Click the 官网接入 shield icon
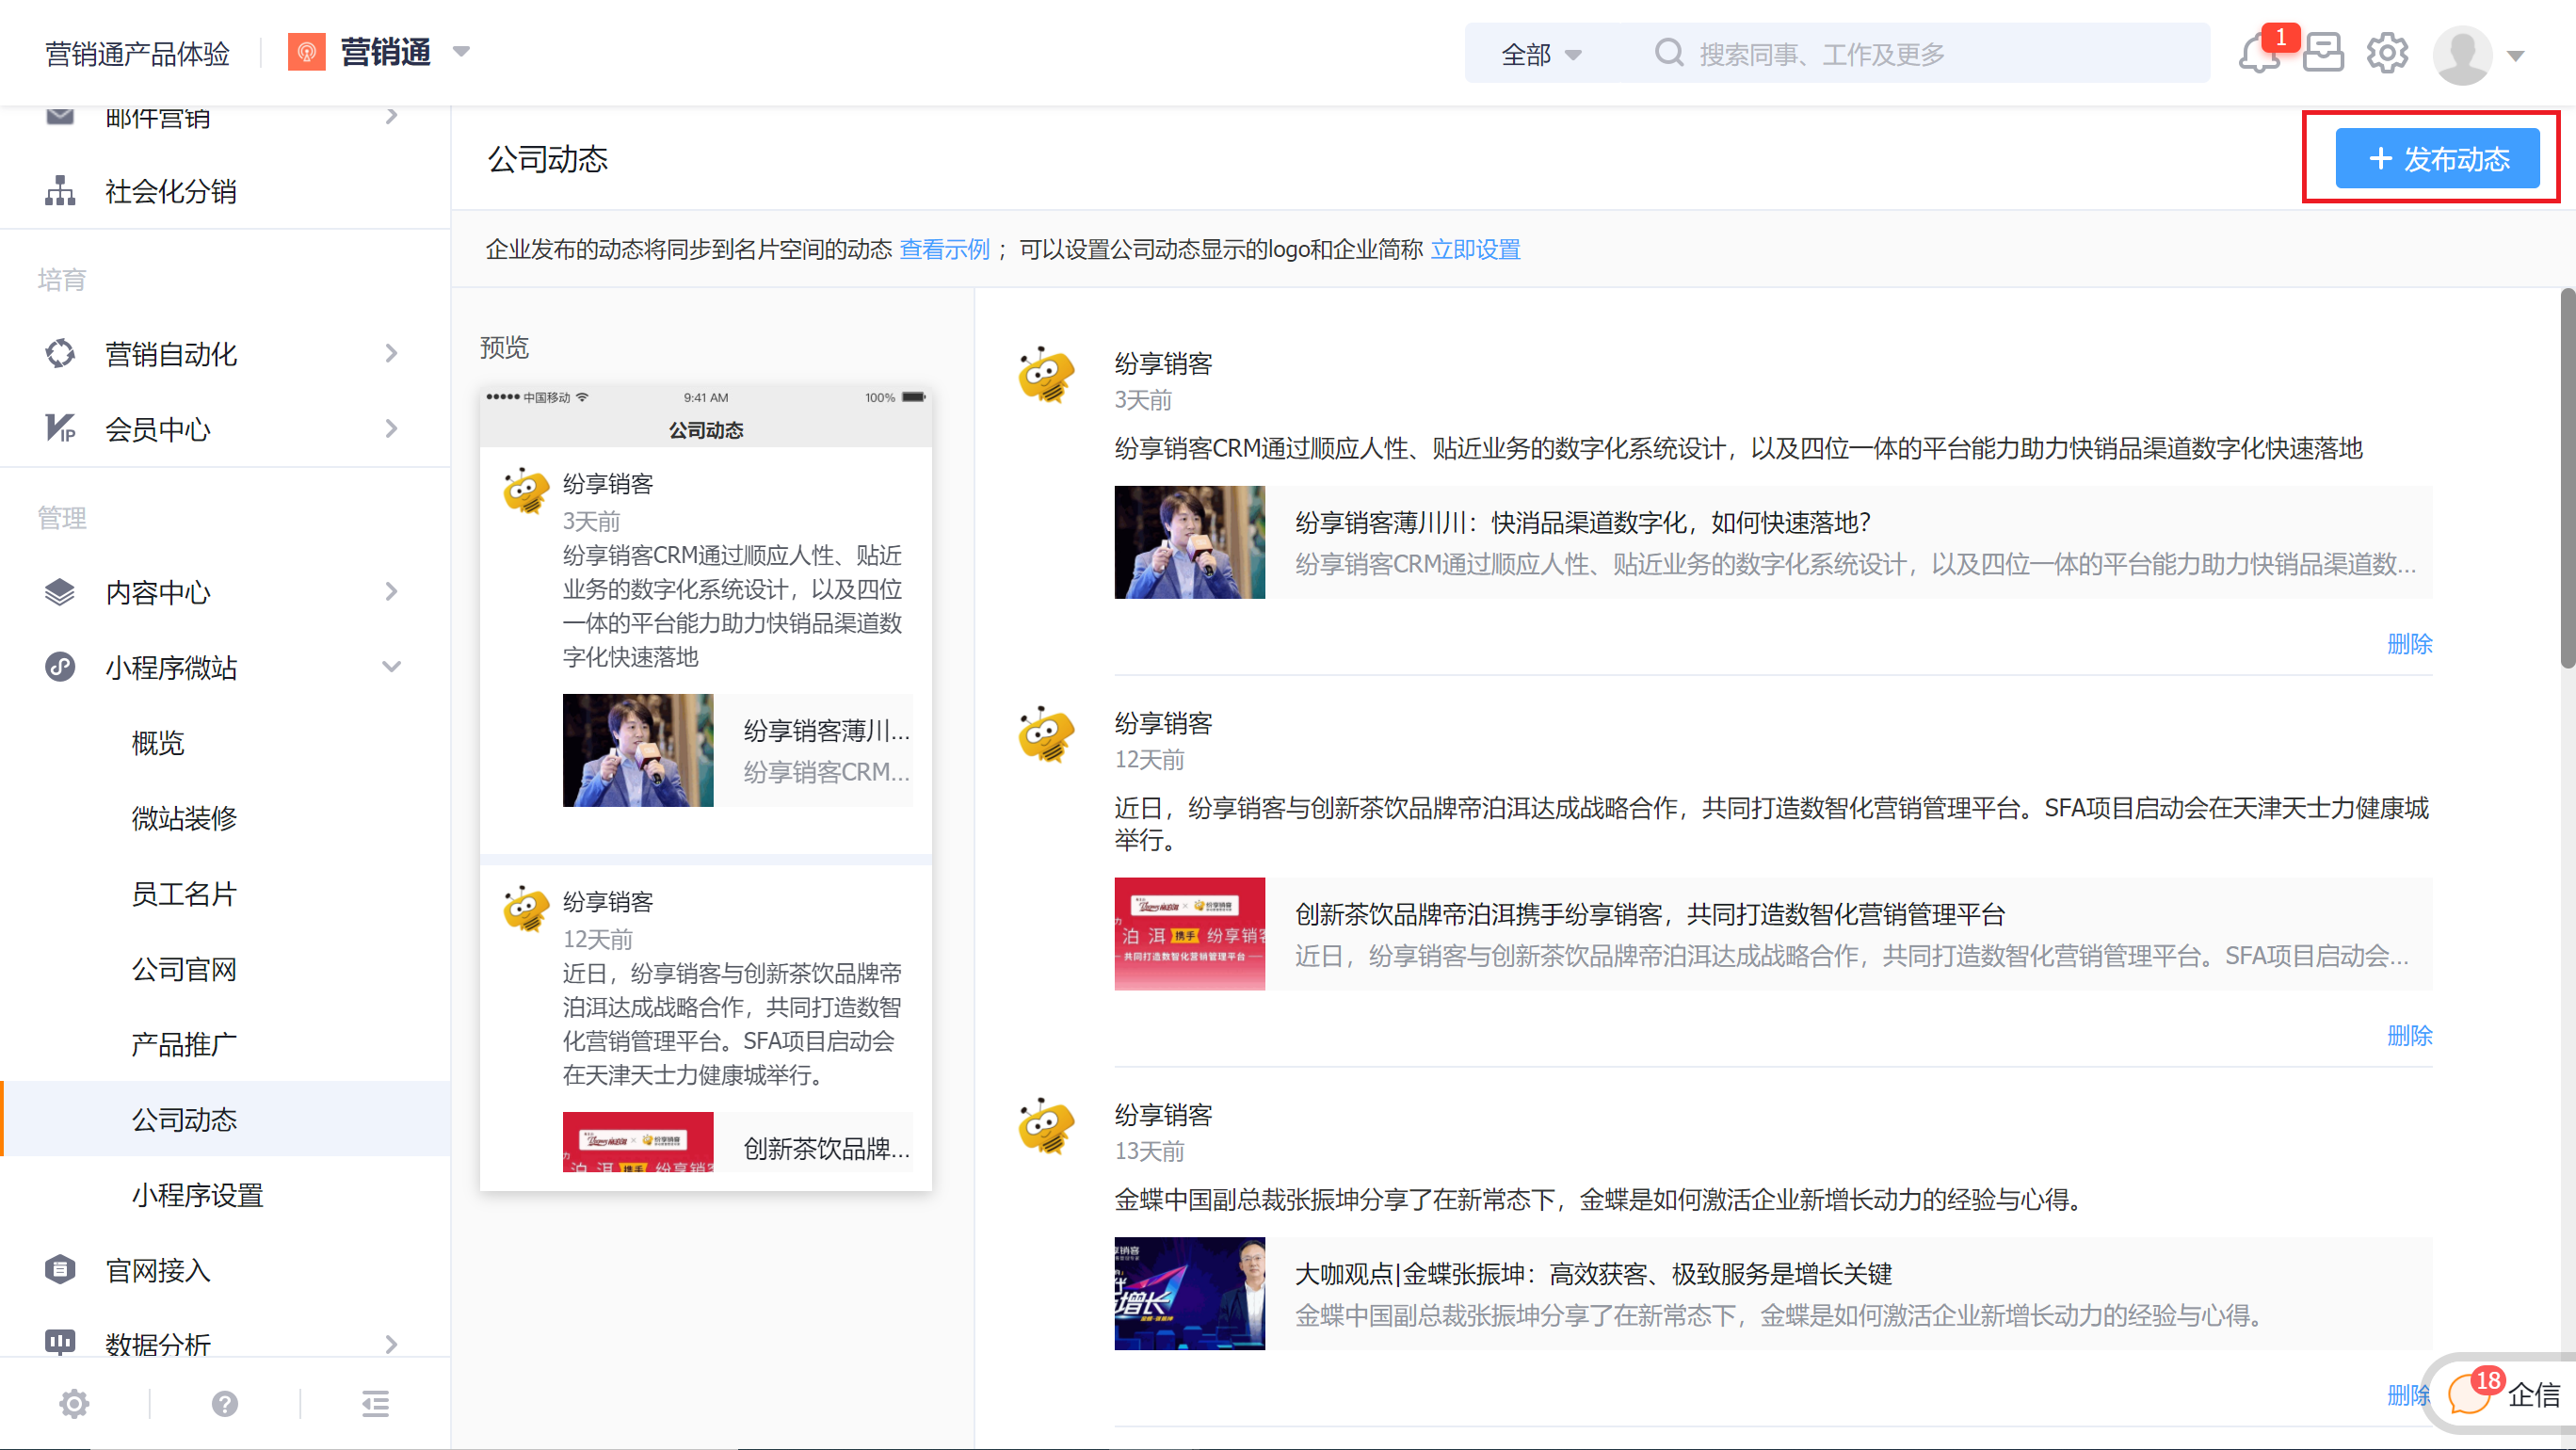2576x1450 pixels. [x=60, y=1270]
